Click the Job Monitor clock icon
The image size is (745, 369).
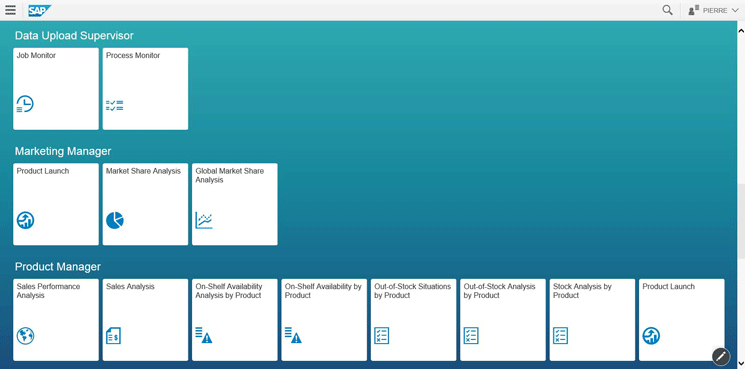click(25, 104)
